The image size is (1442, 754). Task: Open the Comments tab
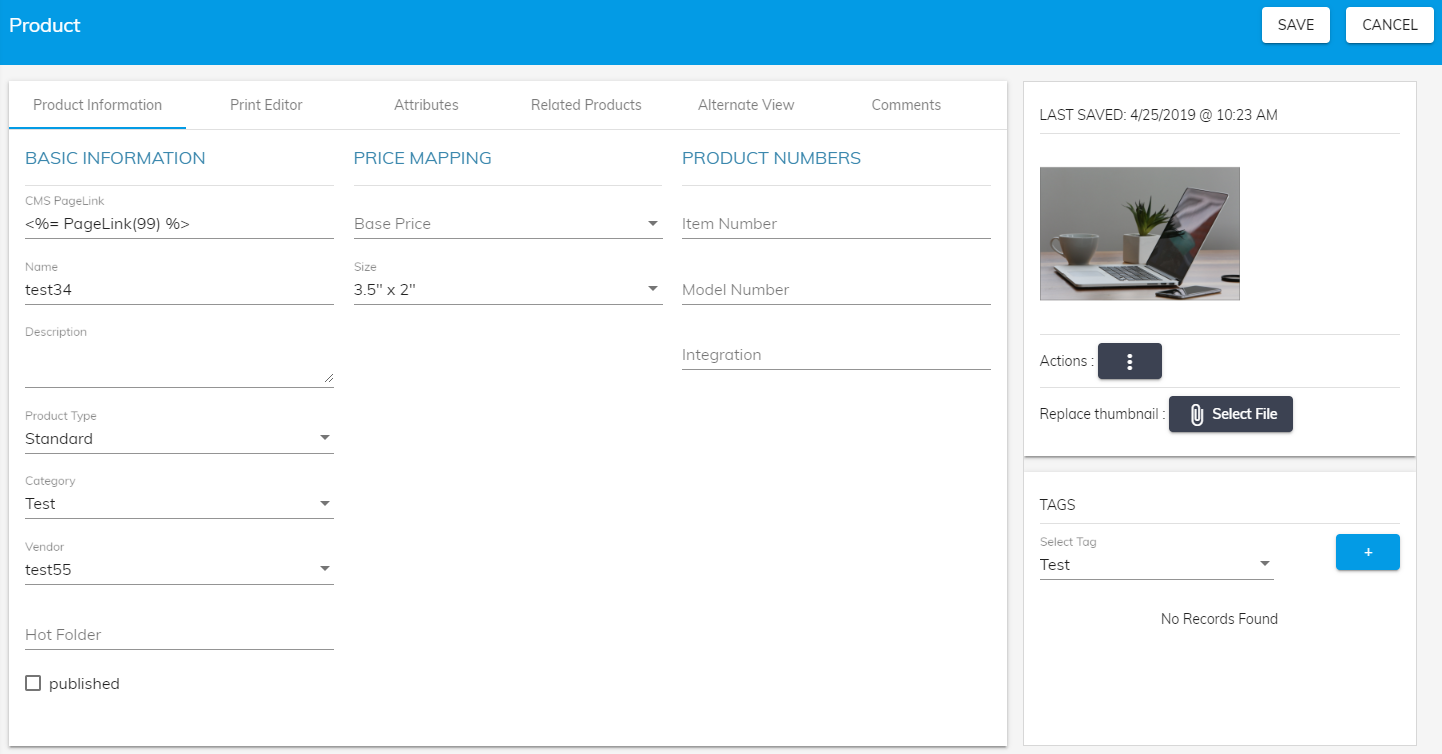click(x=906, y=105)
